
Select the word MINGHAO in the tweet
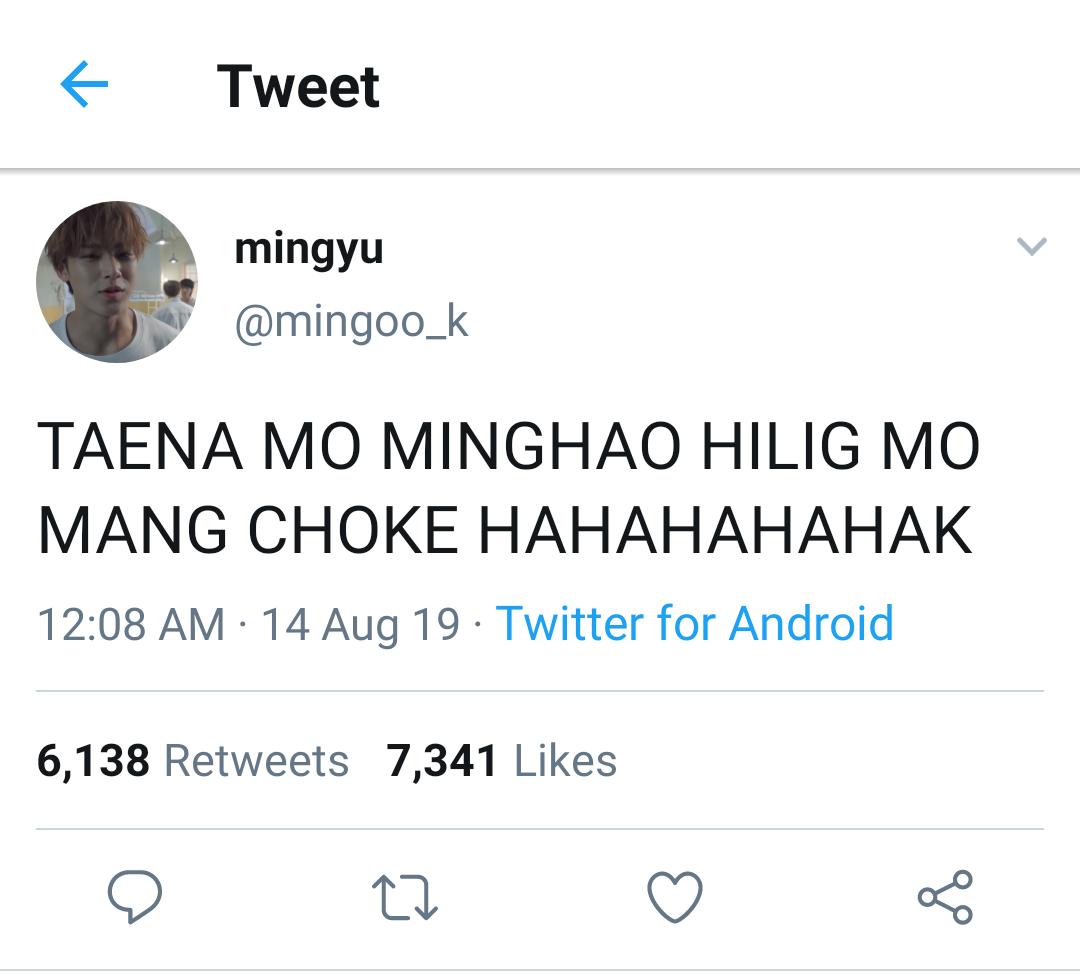coord(531,446)
